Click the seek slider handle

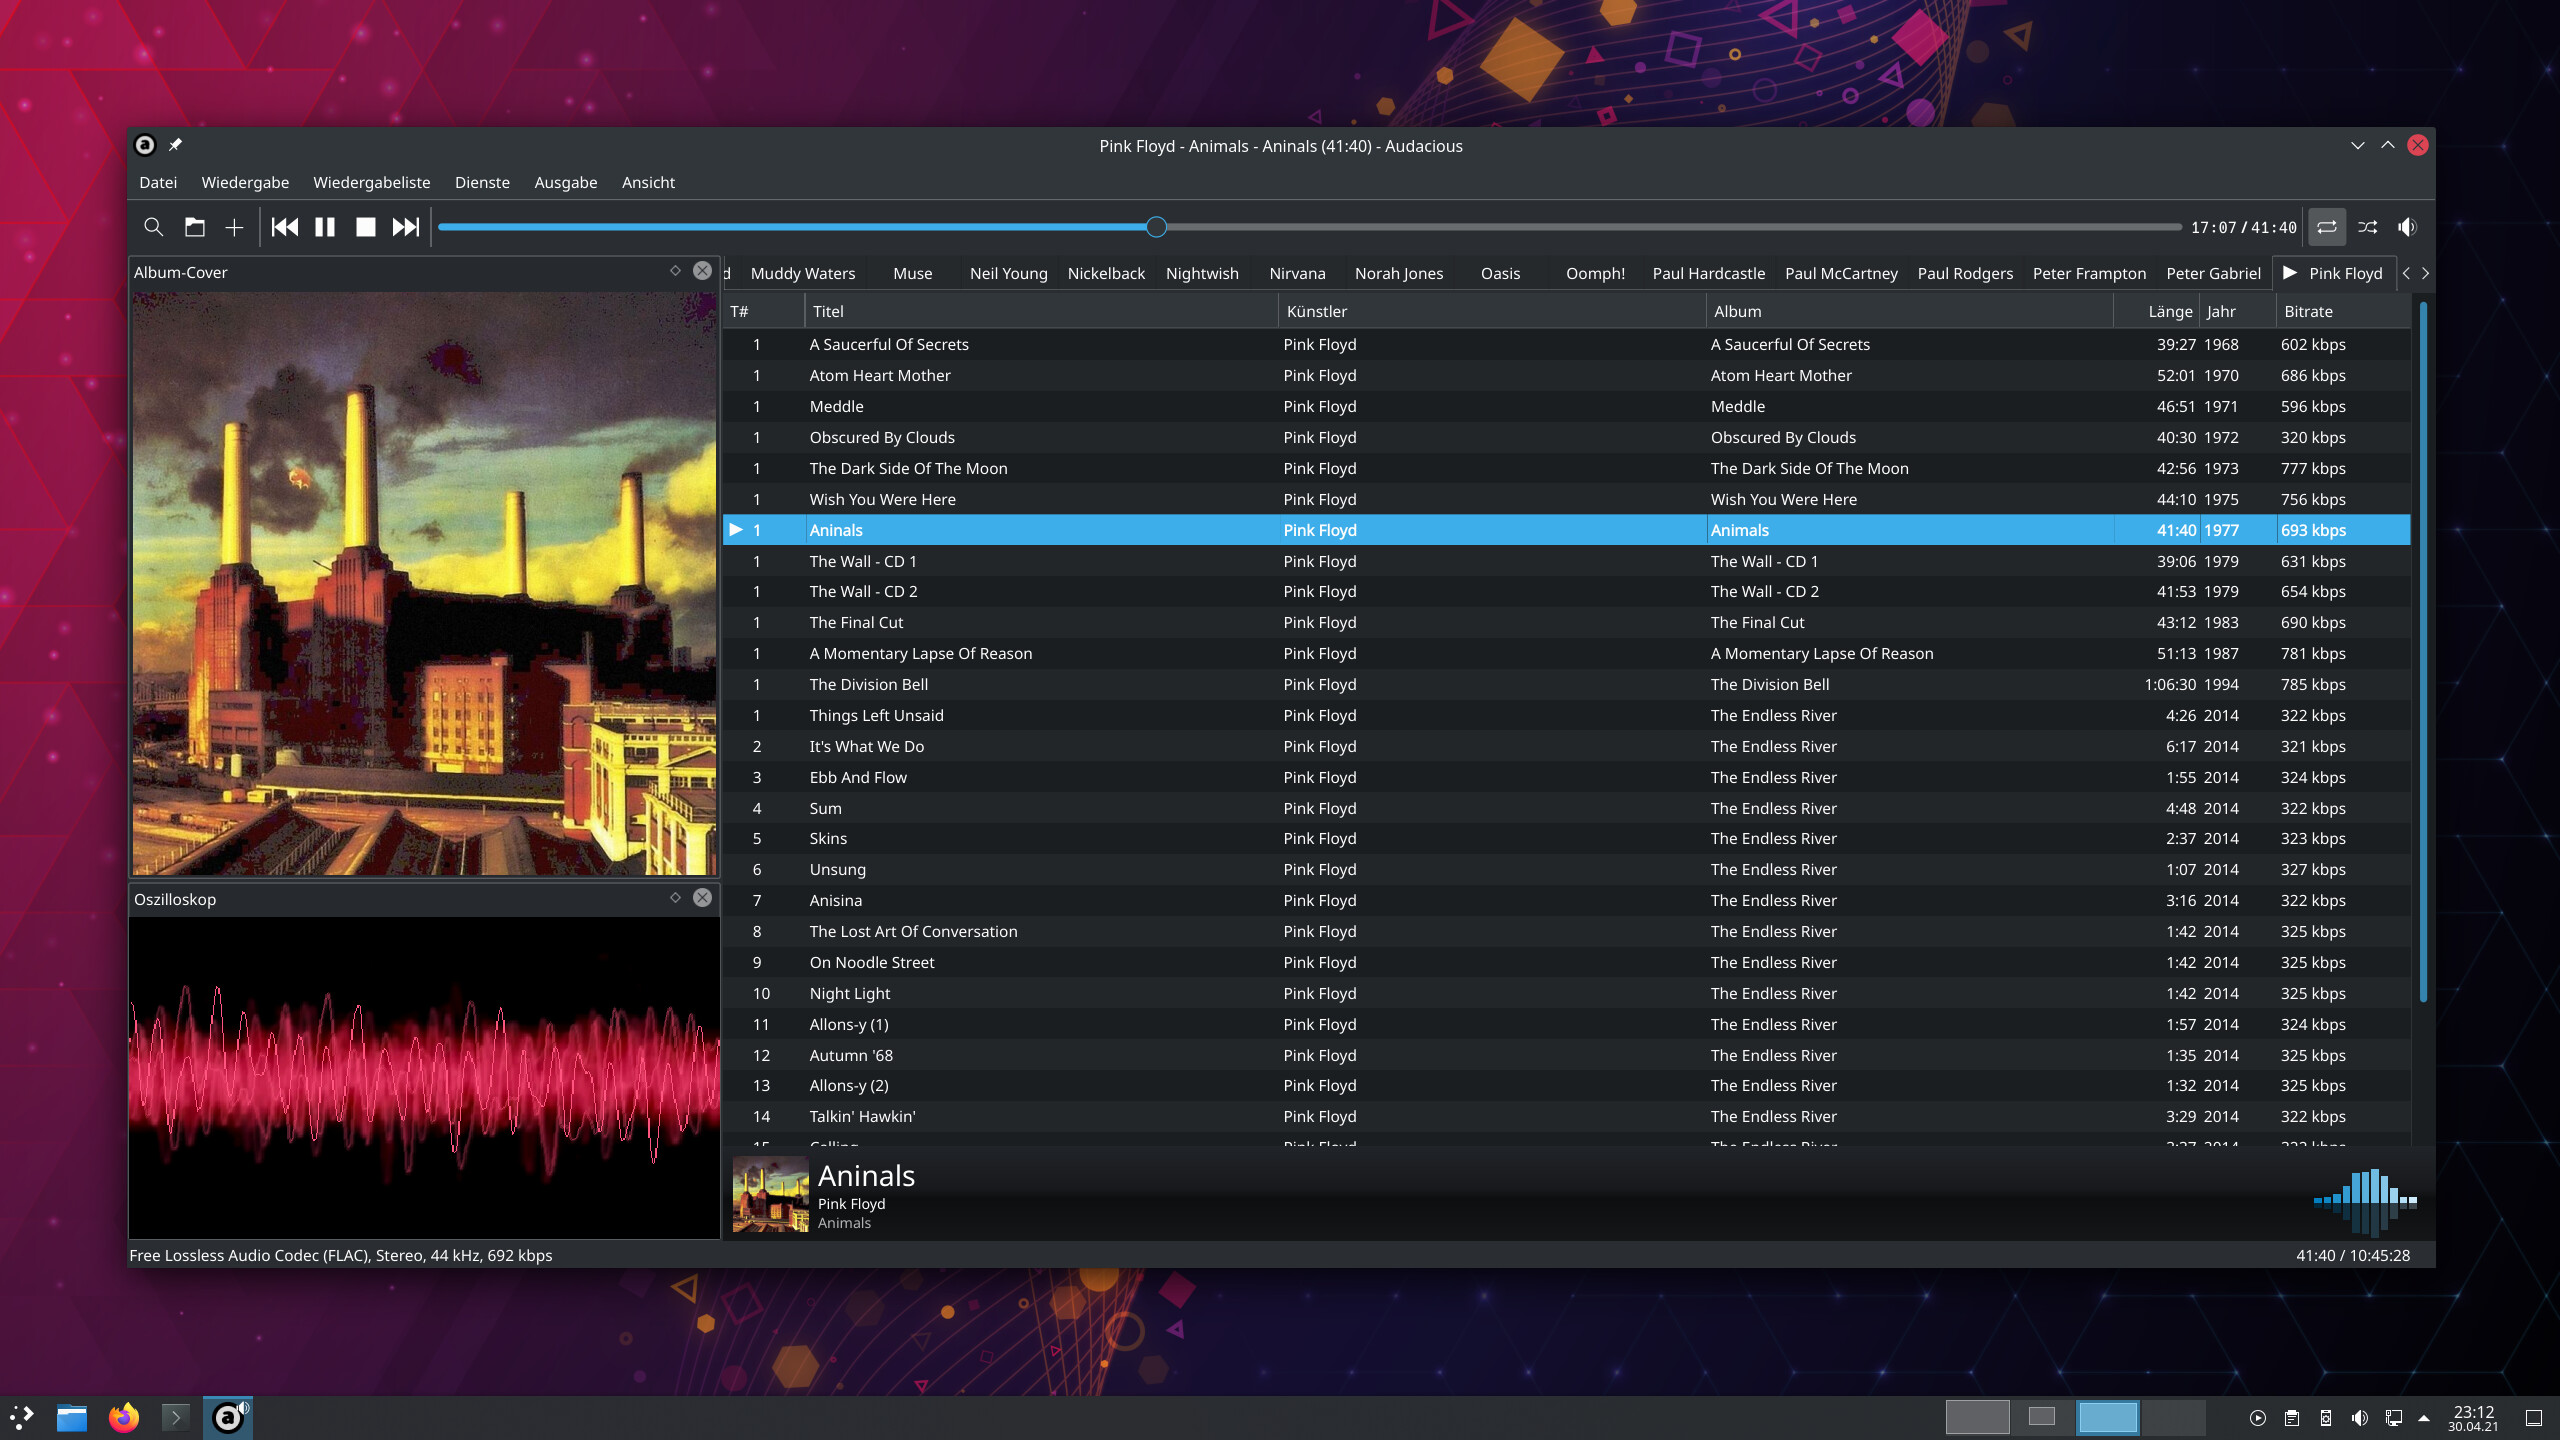pyautogui.click(x=1156, y=227)
